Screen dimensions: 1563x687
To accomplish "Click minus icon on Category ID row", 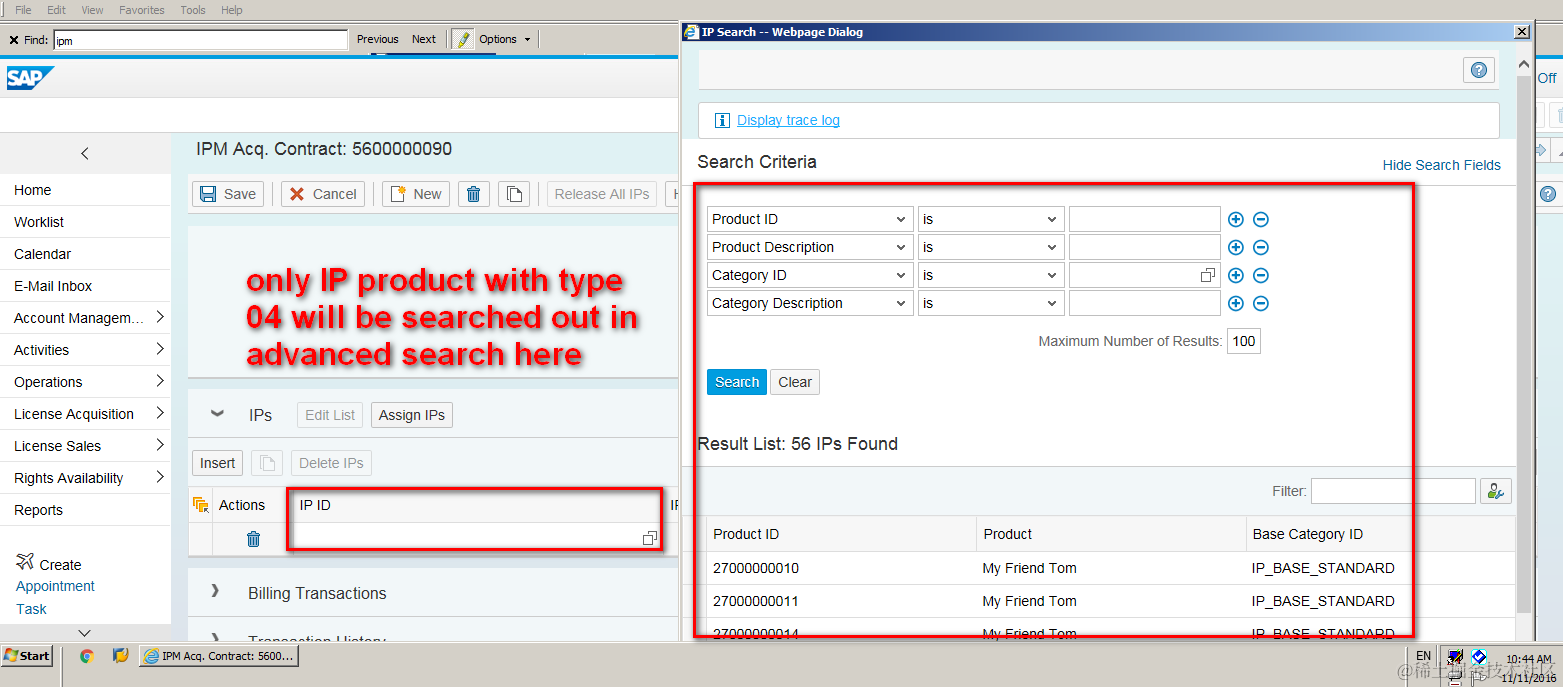I will click(1261, 275).
